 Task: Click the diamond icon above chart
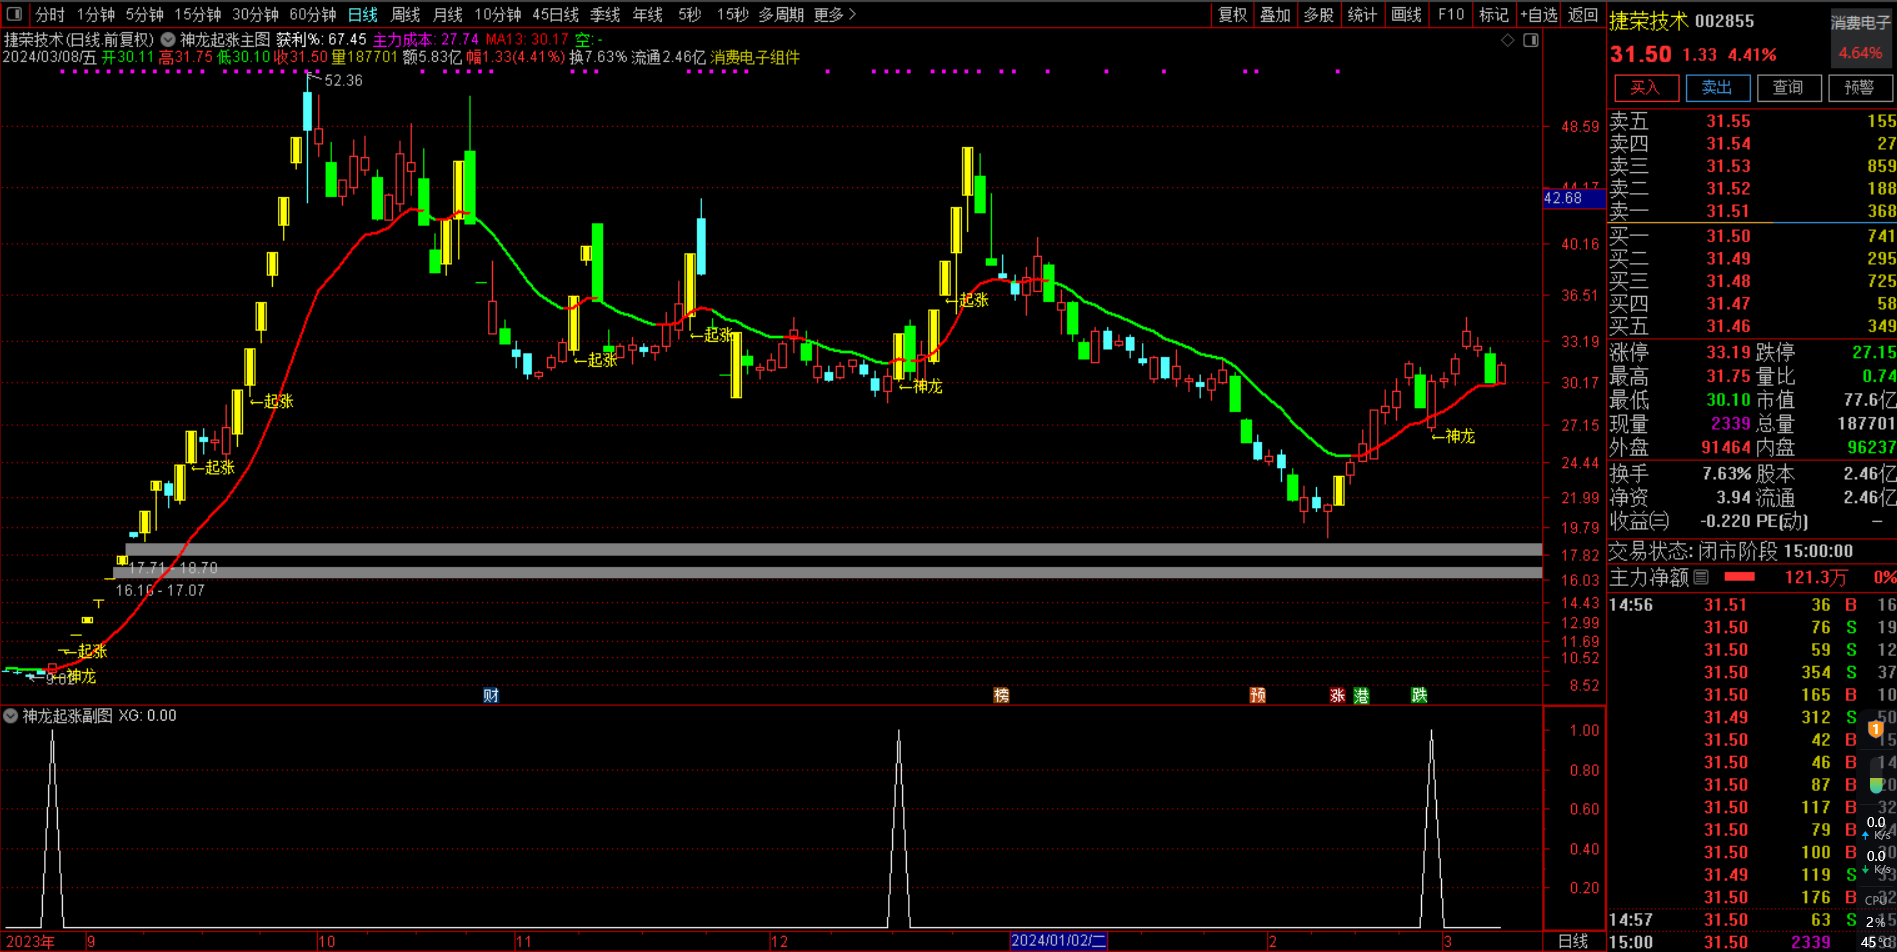1508,40
